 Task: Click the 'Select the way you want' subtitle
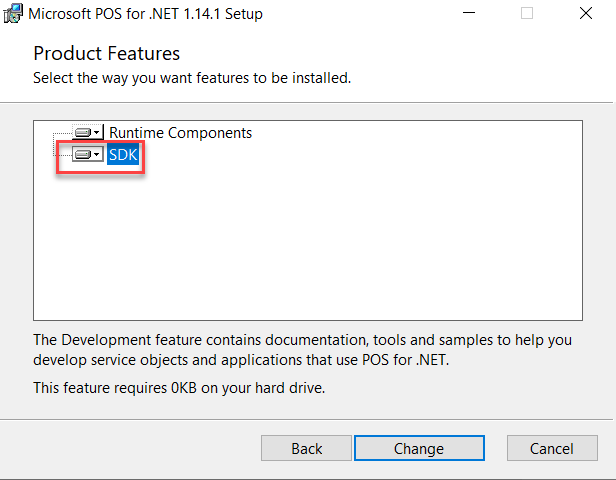192,77
